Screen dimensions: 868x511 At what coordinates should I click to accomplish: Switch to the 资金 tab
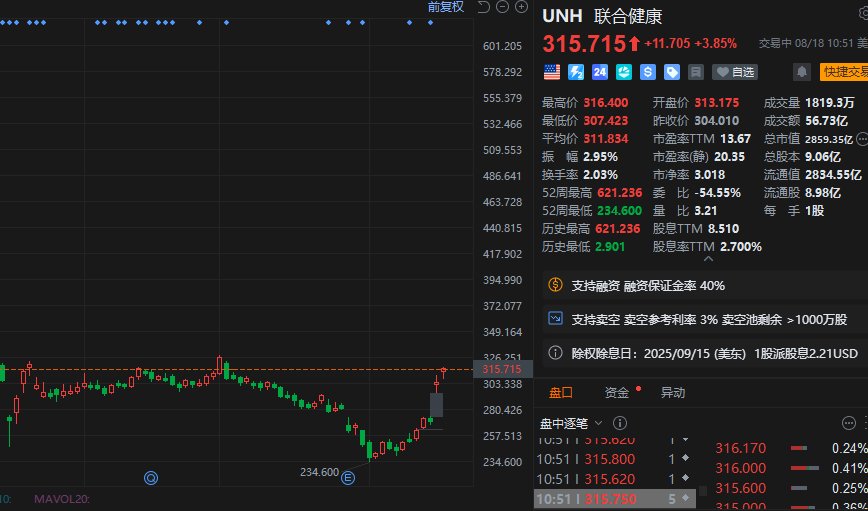[x=617, y=393]
